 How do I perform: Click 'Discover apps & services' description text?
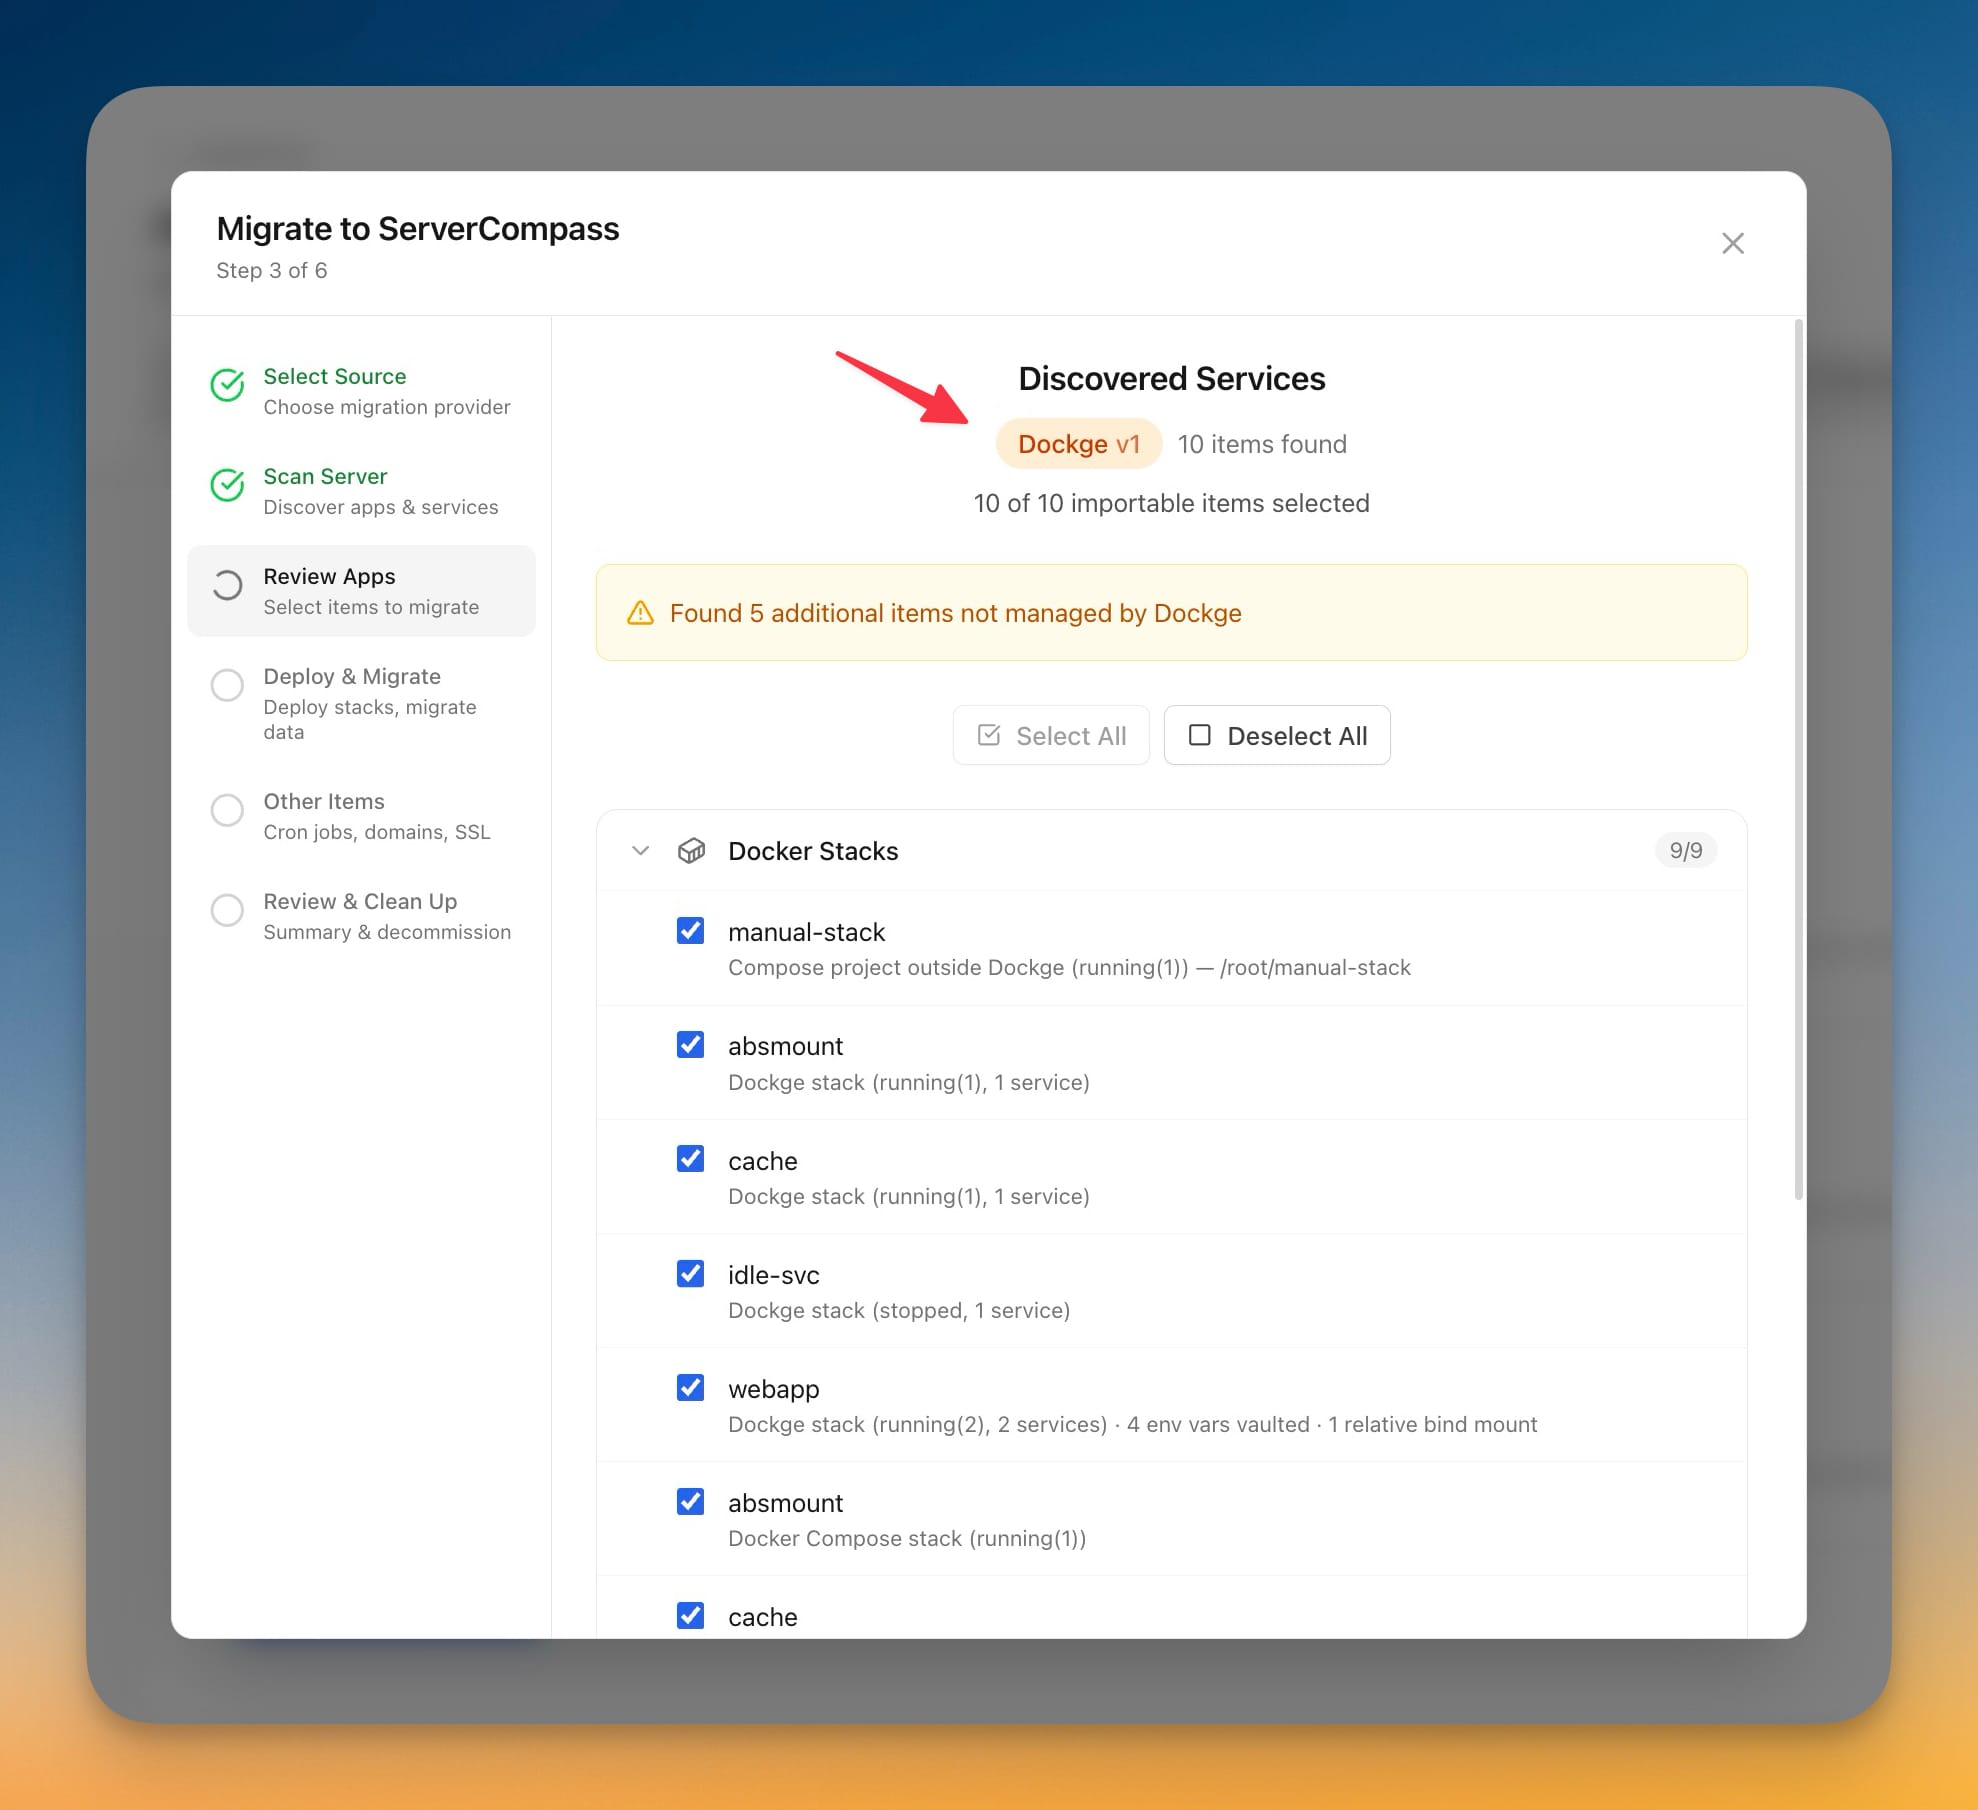[381, 508]
